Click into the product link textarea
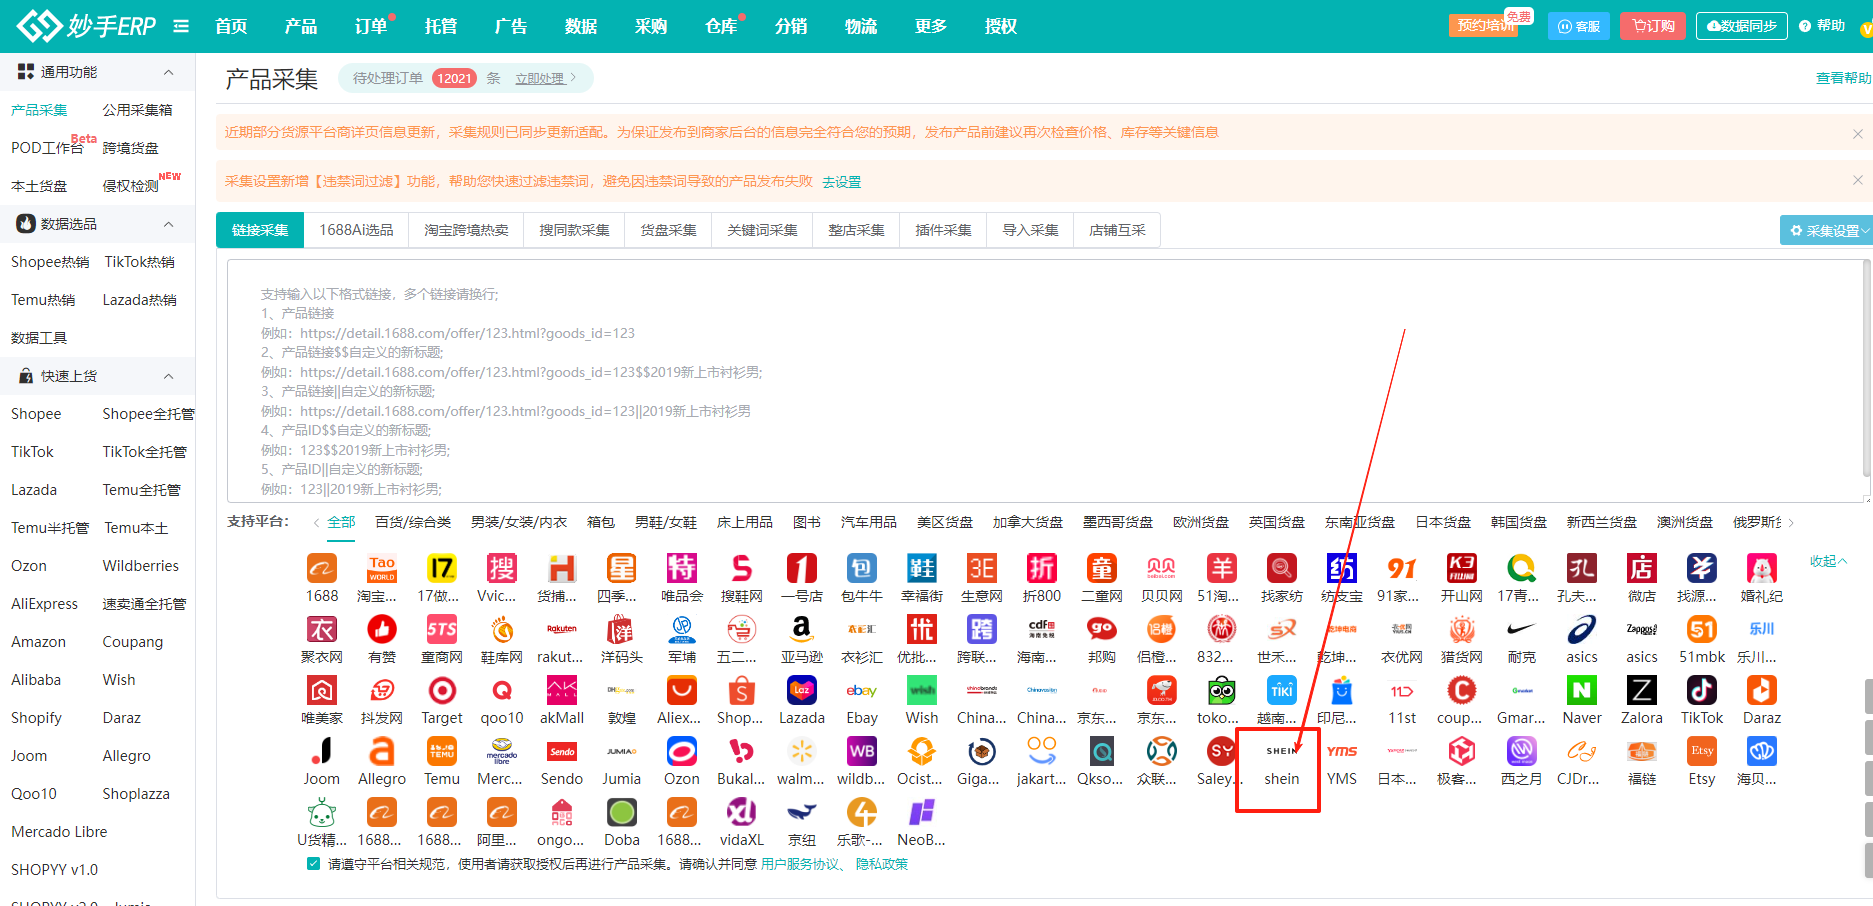The image size is (1873, 906). 1040,380
